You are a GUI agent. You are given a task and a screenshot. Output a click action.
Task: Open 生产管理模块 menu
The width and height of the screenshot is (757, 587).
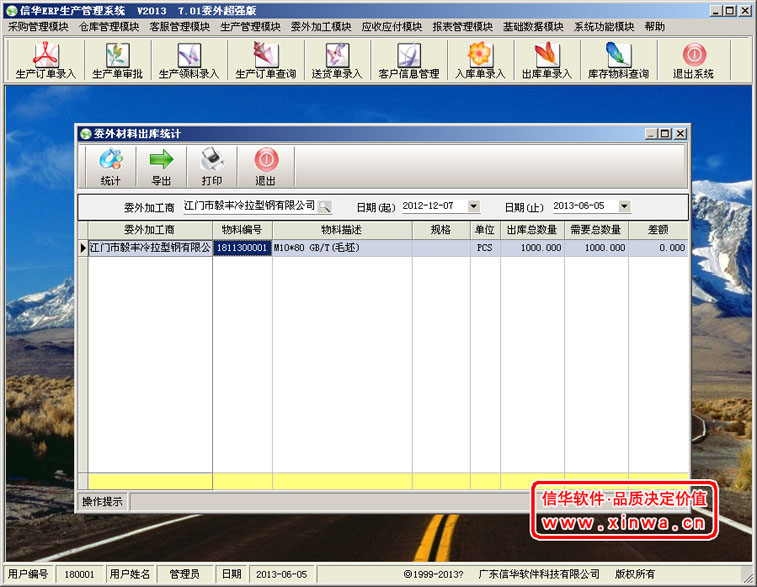[250, 27]
